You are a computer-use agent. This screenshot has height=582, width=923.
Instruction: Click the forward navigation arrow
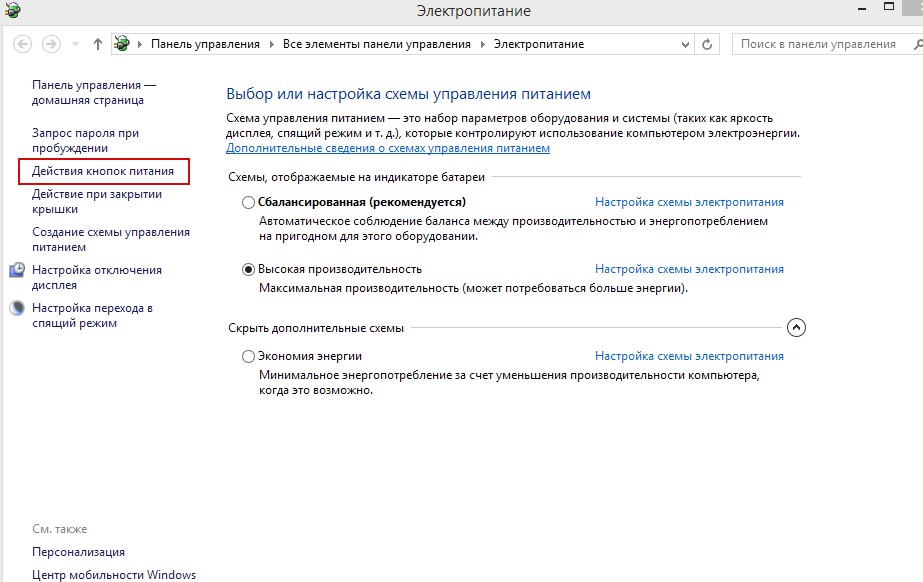pyautogui.click(x=51, y=44)
